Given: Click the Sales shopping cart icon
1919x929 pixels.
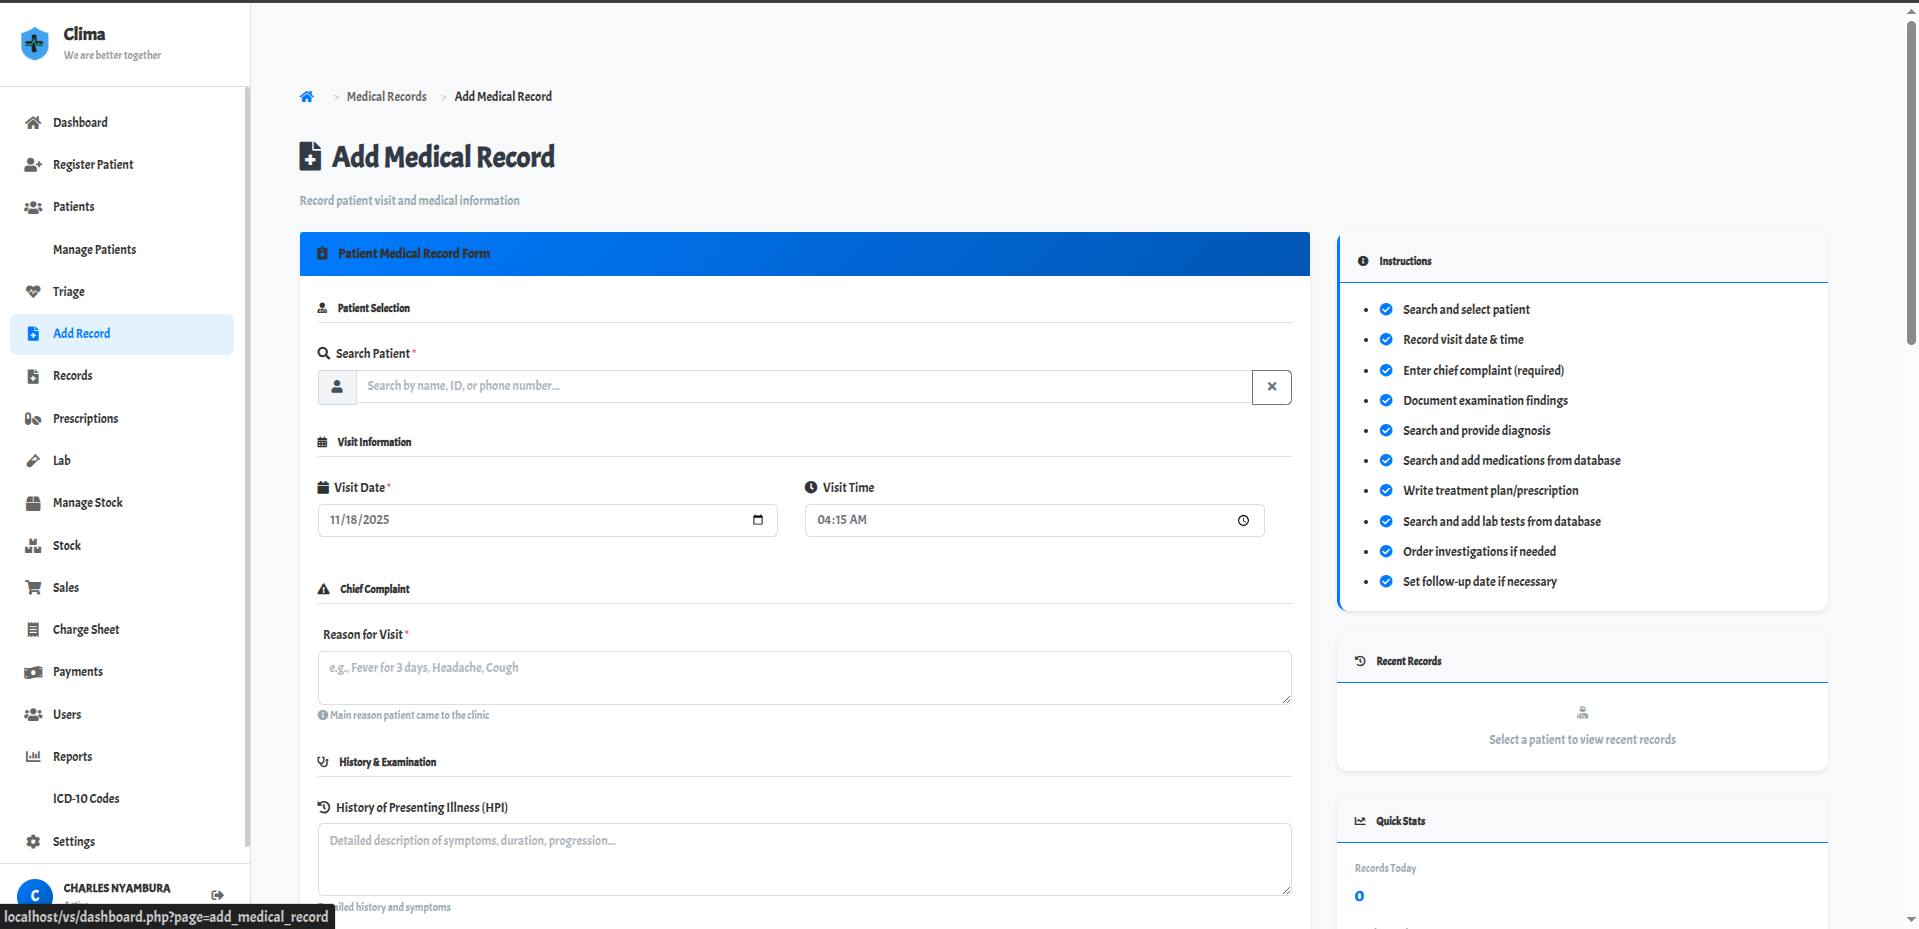Looking at the screenshot, I should pyautogui.click(x=34, y=587).
